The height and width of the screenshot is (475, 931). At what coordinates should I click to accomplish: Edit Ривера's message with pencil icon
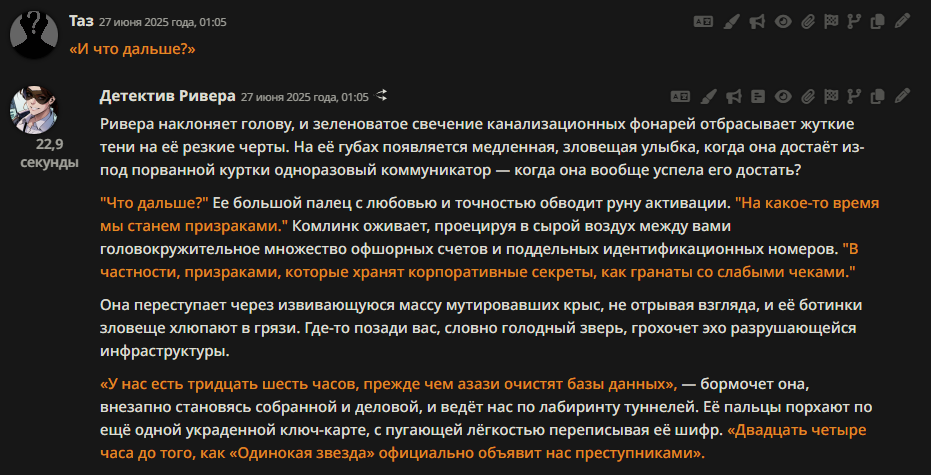(x=902, y=96)
